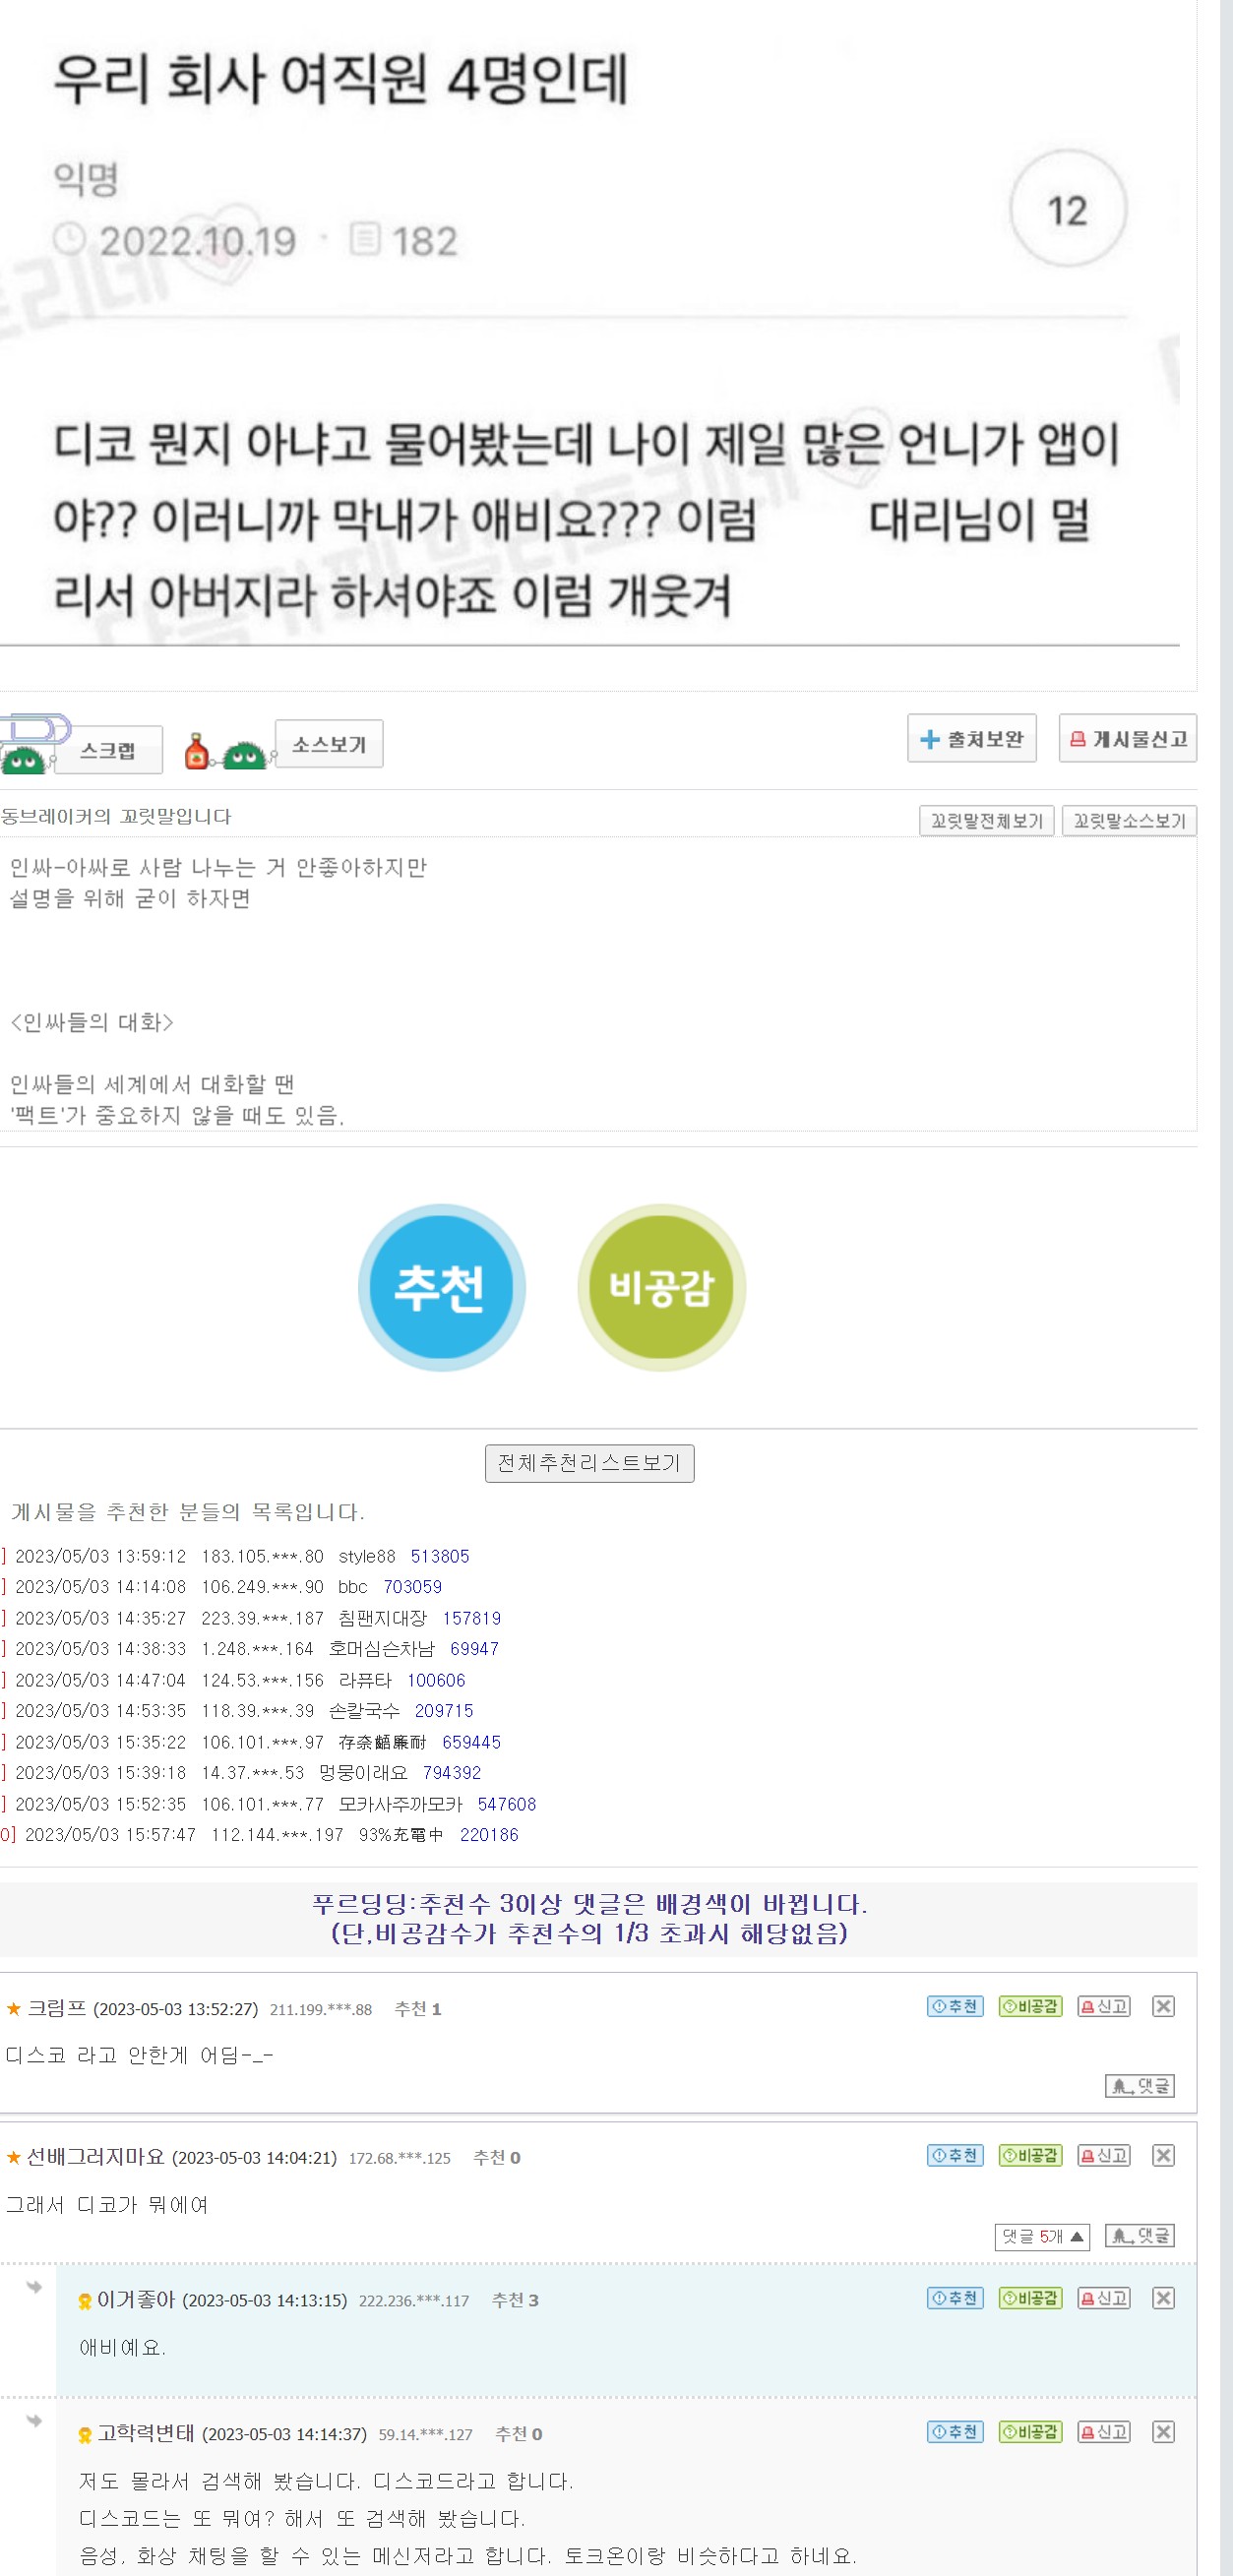Viewport: 1233px width, 2576px height.
Task: Recommend 고학력변태's reply with 추천 icon
Action: tap(954, 2432)
